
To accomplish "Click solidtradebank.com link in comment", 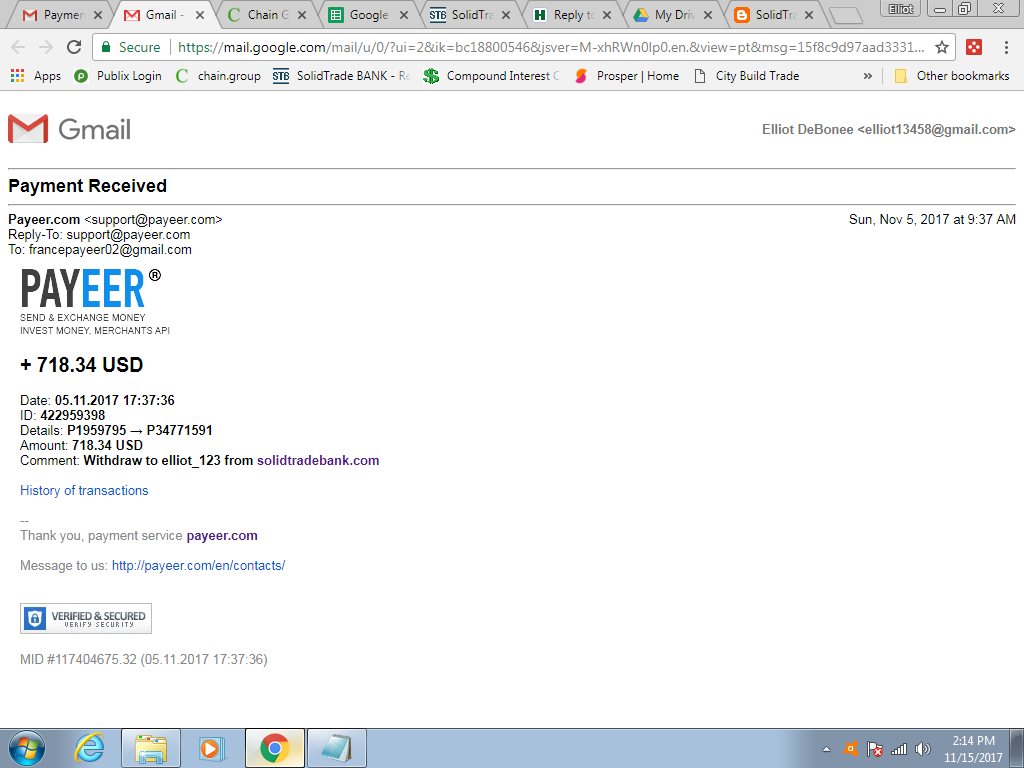I will 318,460.
